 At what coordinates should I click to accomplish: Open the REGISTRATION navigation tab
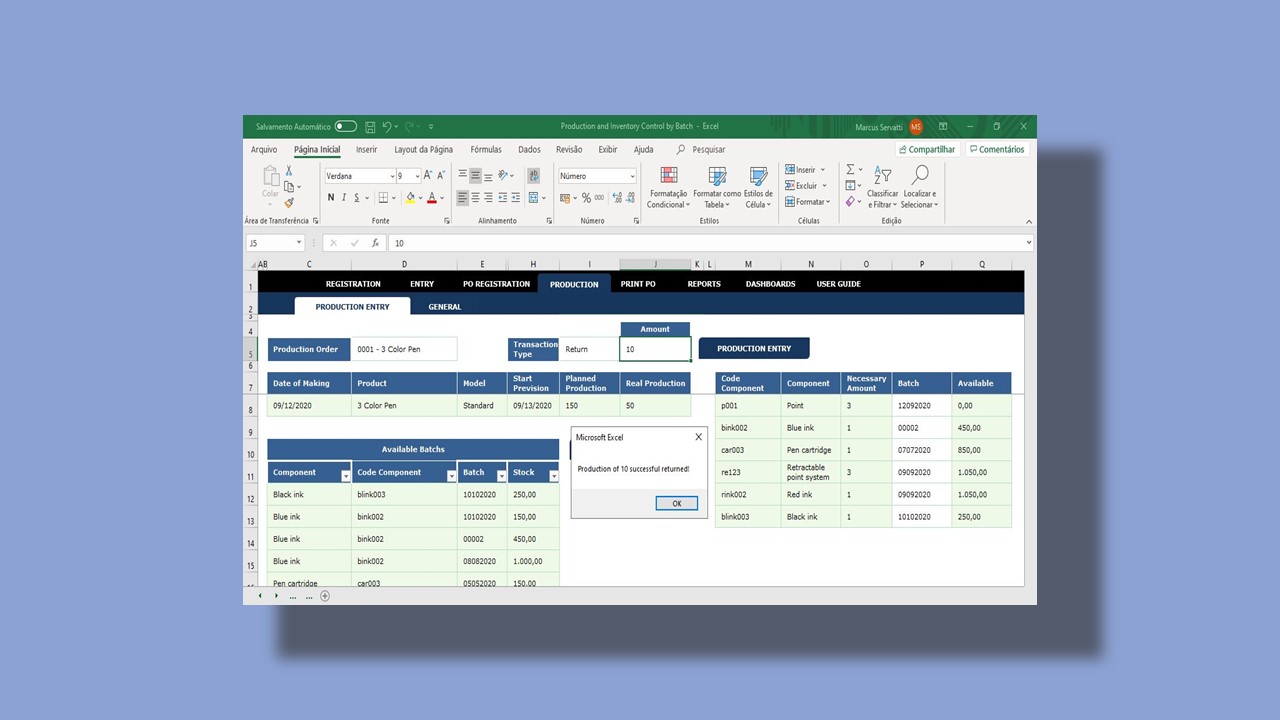tap(353, 284)
